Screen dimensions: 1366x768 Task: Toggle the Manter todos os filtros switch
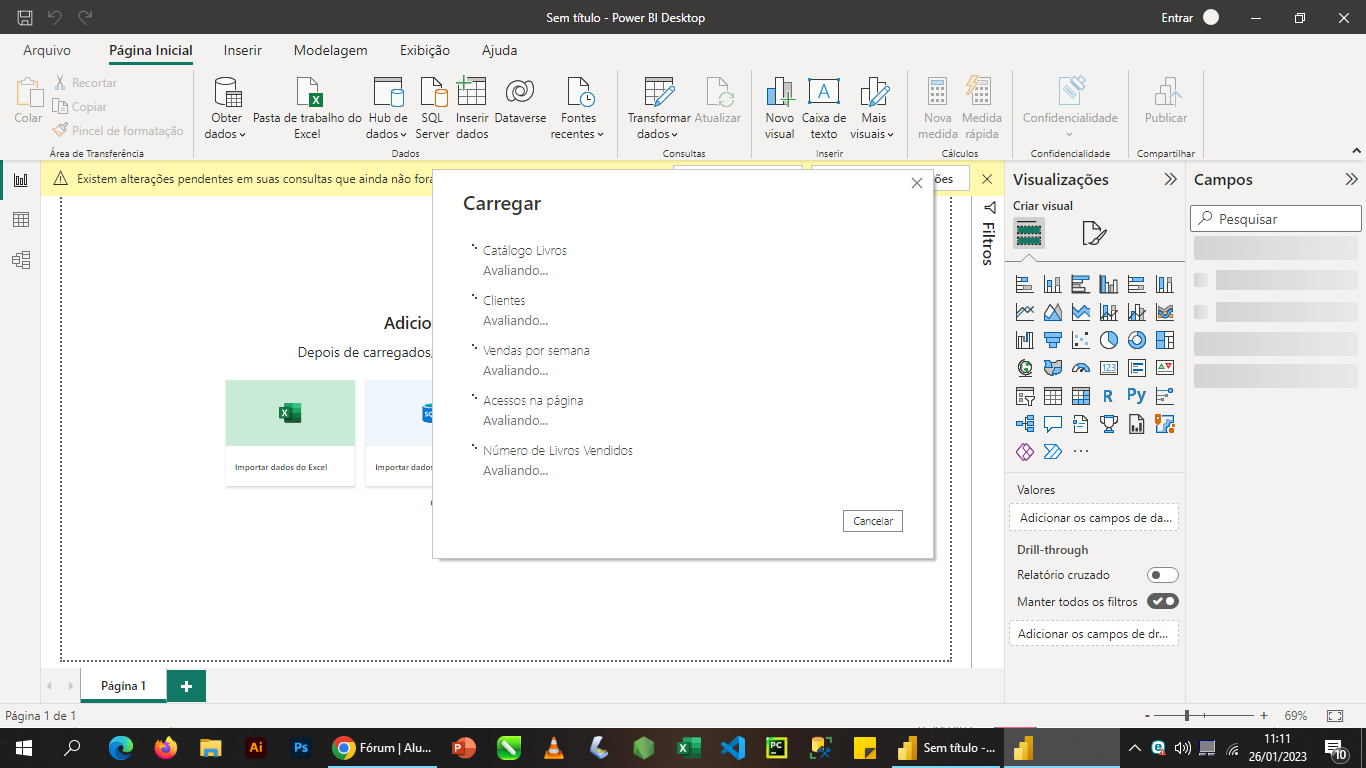point(1163,602)
